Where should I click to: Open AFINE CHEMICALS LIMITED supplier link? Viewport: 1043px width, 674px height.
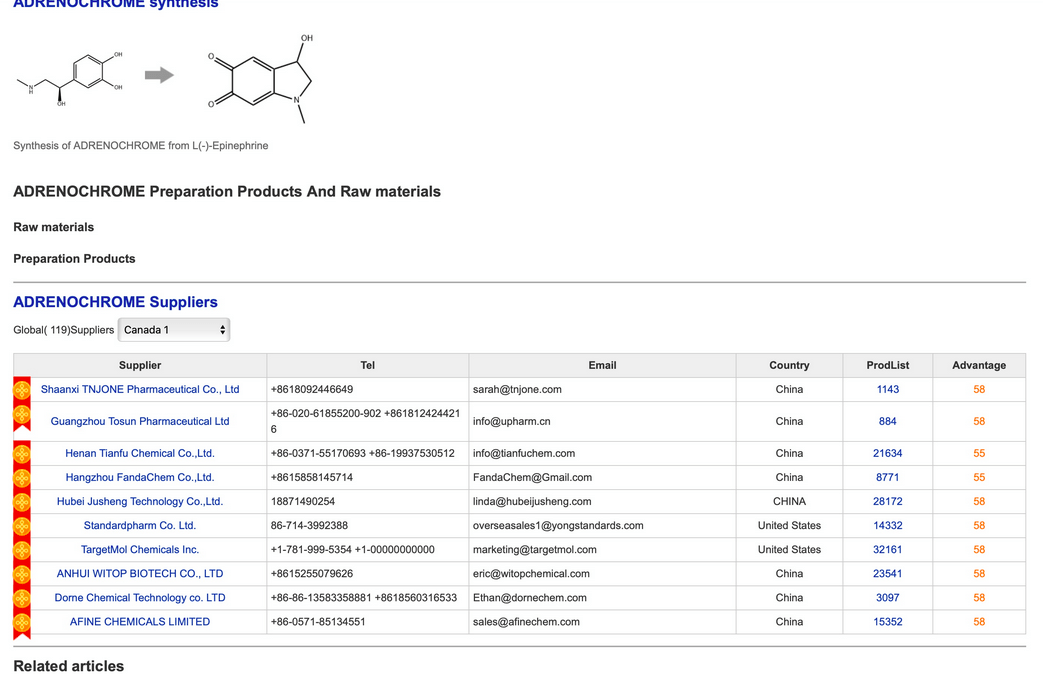(x=140, y=621)
